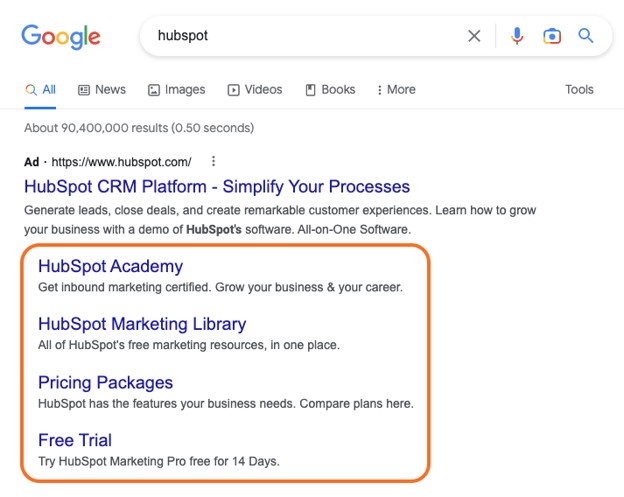
Task: Click the 'Generate leads, close deals' ad description
Action: point(280,220)
